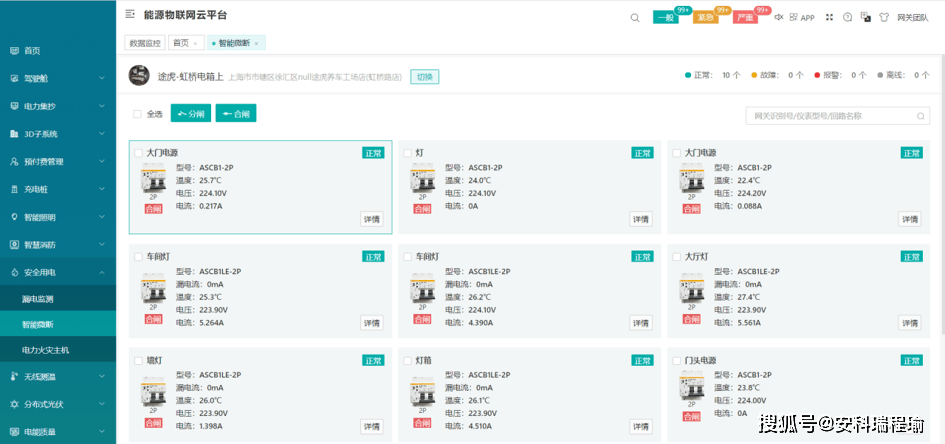The height and width of the screenshot is (444, 945).
Task: Open the 严重 alarm badge
Action: click(746, 17)
